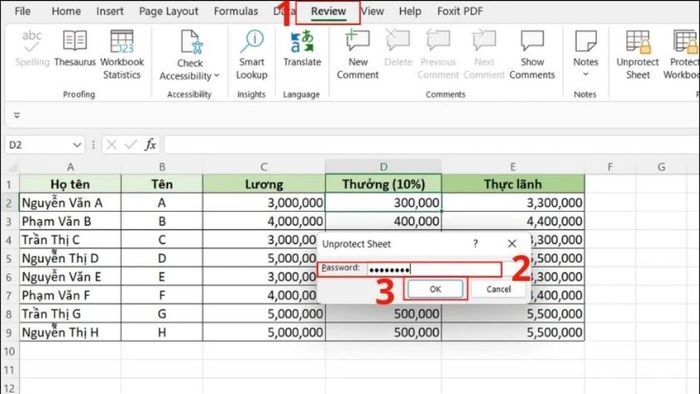This screenshot has width=700, height=394.
Task: Click the 'Lương' header cell
Action: pyautogui.click(x=264, y=184)
